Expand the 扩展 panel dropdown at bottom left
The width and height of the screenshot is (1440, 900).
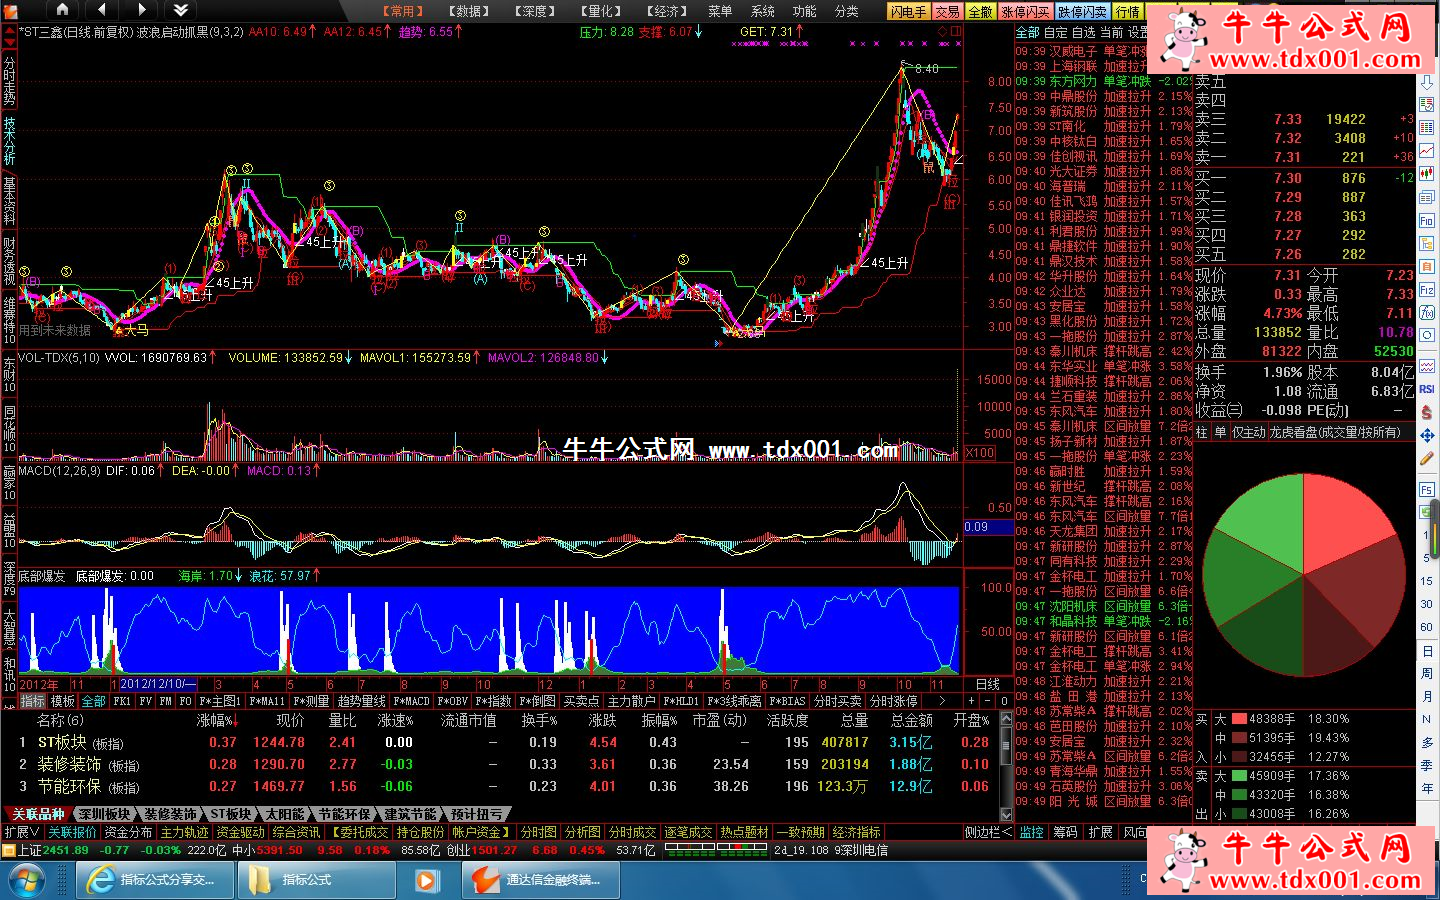click(x=22, y=832)
